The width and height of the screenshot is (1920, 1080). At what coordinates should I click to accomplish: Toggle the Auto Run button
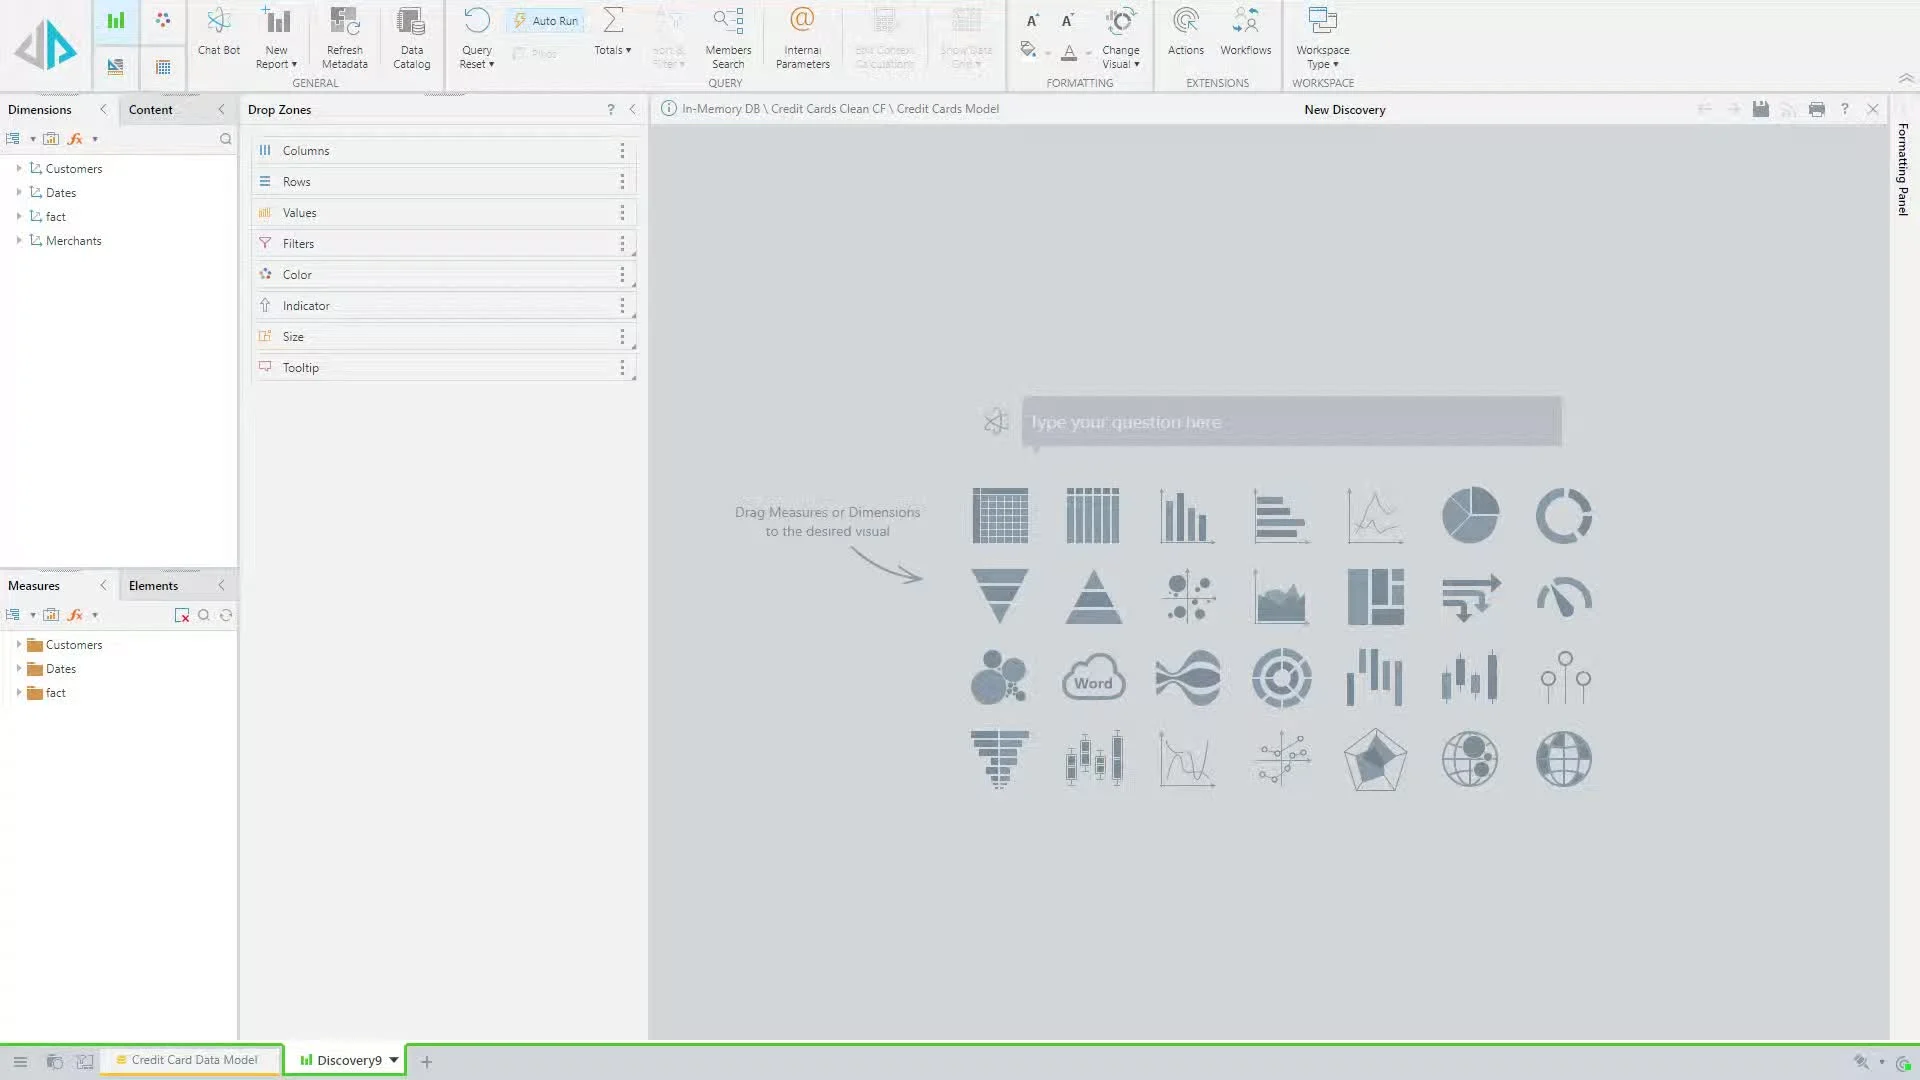546,21
